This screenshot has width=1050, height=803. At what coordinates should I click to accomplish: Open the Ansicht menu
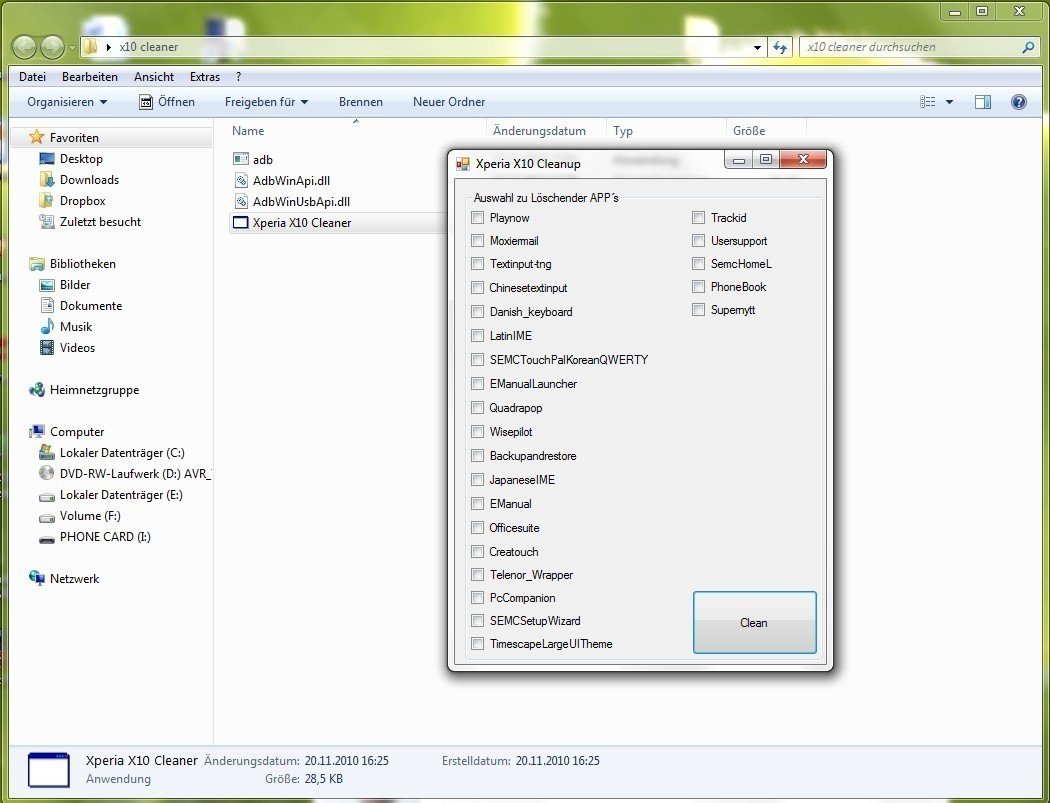tap(154, 77)
